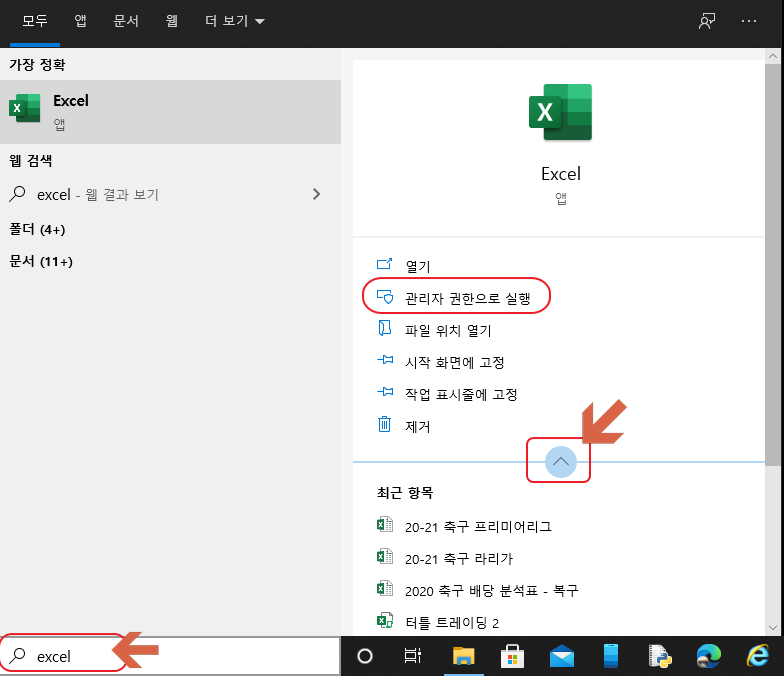784x676 pixels.
Task: Click the pin icon for 작업 표시줄에 고정
Action: (385, 392)
